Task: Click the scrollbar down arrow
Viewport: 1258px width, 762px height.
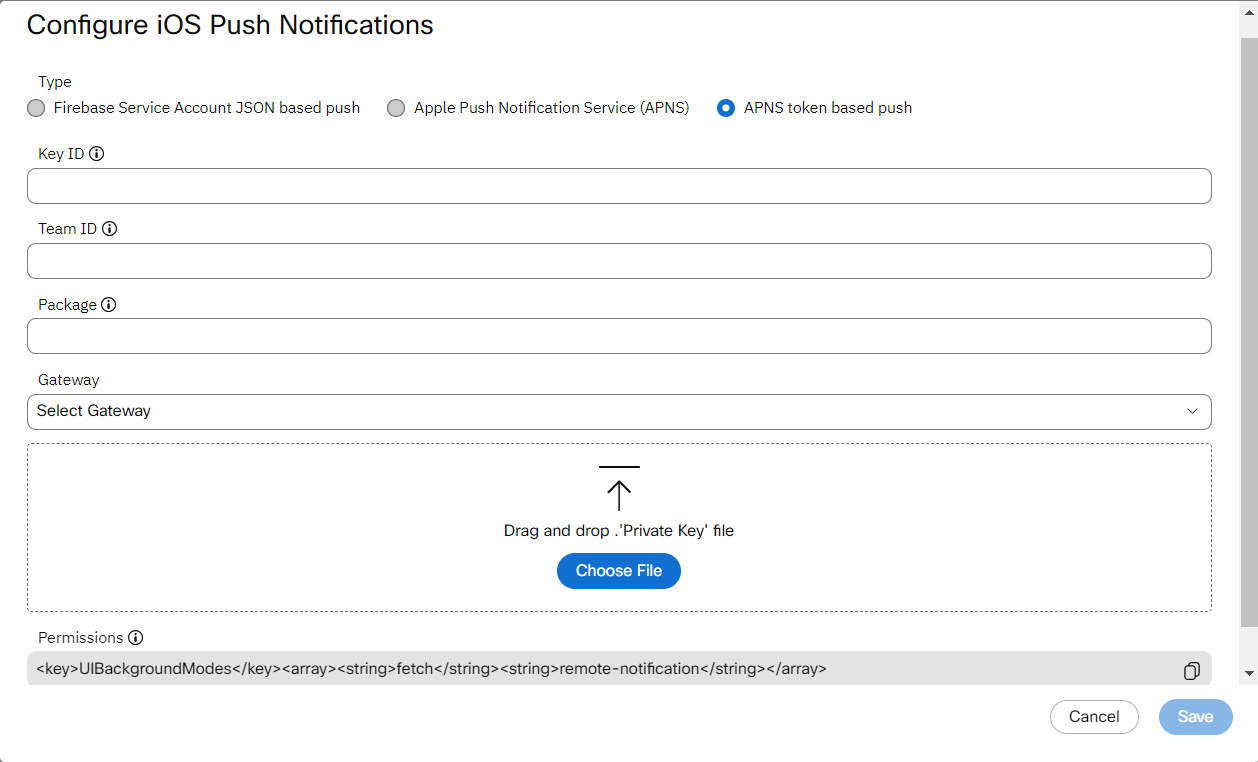Action: [1249, 672]
